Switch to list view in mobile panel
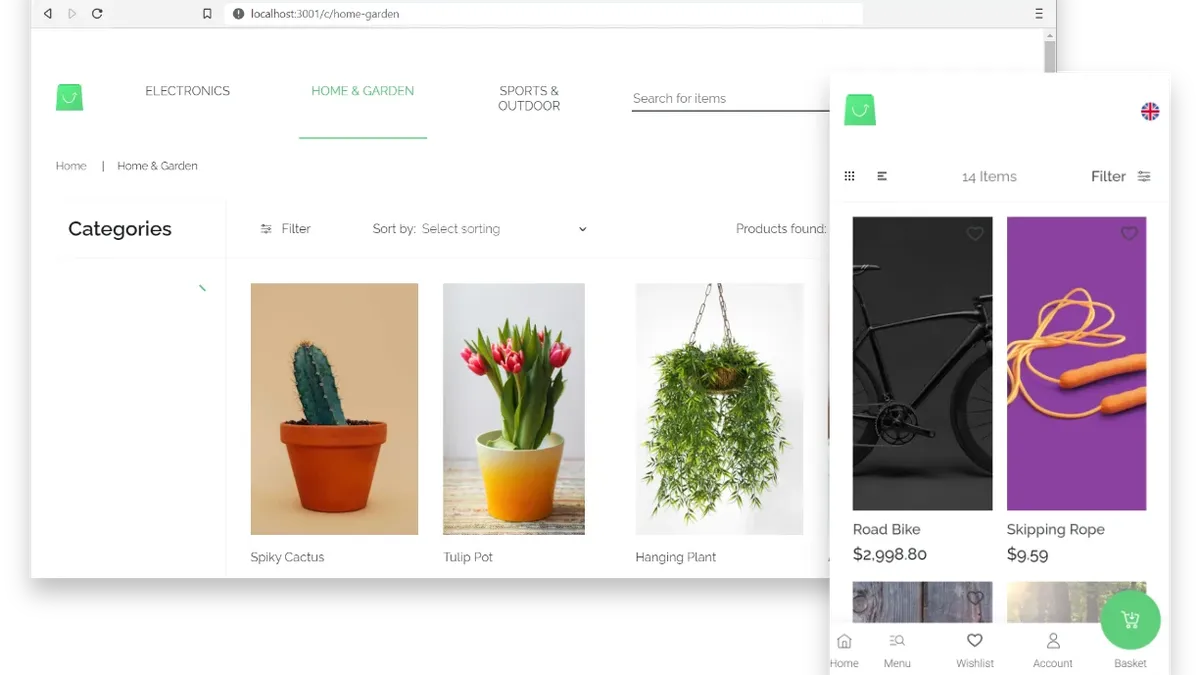Screen dimensions: 1200x675 (882, 176)
